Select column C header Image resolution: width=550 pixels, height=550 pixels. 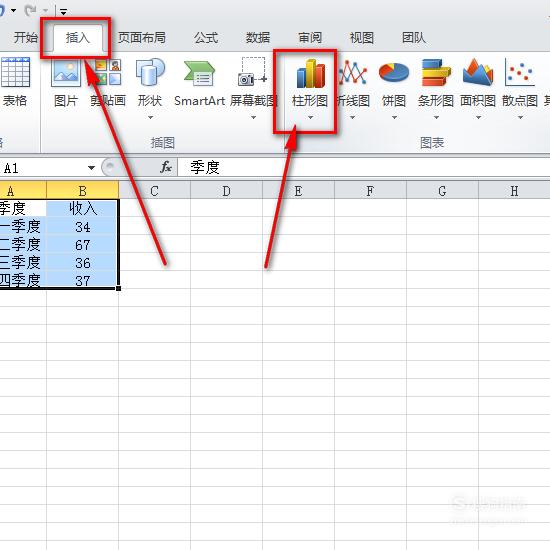click(155, 190)
